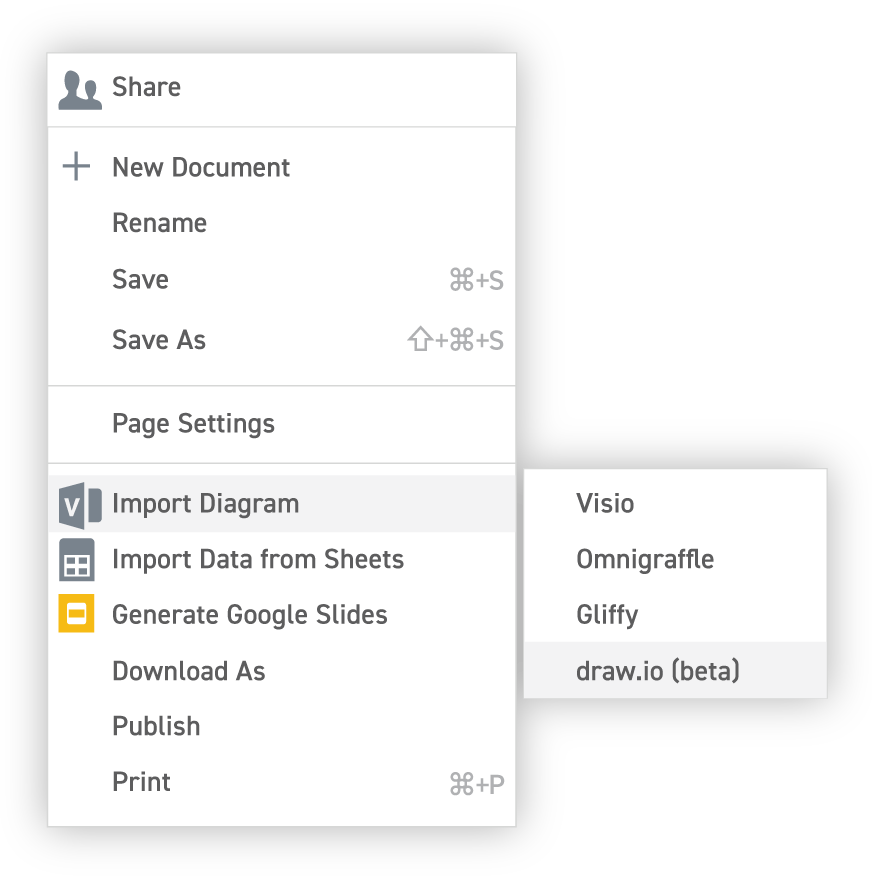Print the document using the Print entry
This screenshot has height=880, width=872.
pyautogui.click(x=141, y=782)
